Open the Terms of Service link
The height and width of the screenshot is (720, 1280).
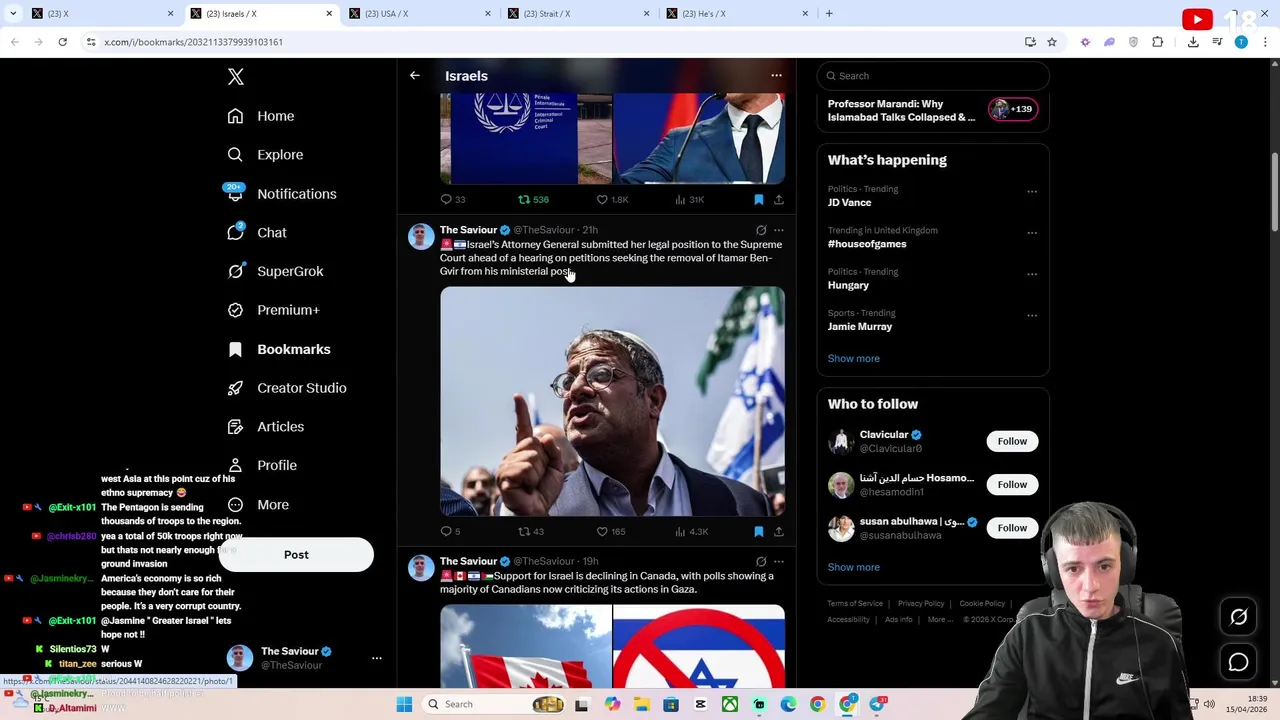855,604
